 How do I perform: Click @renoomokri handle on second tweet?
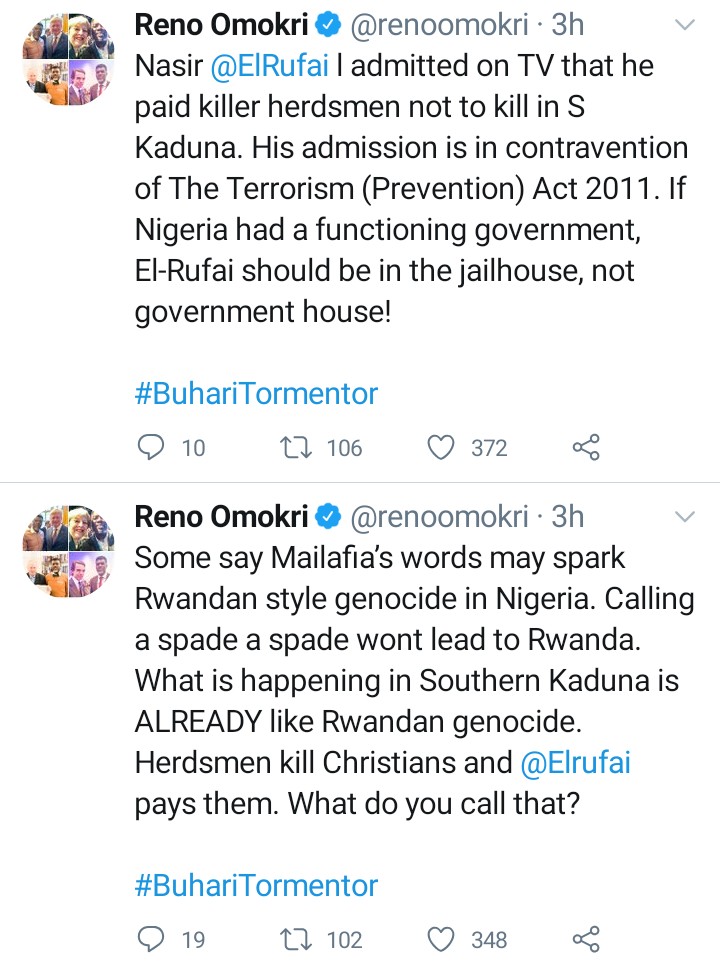(x=438, y=516)
